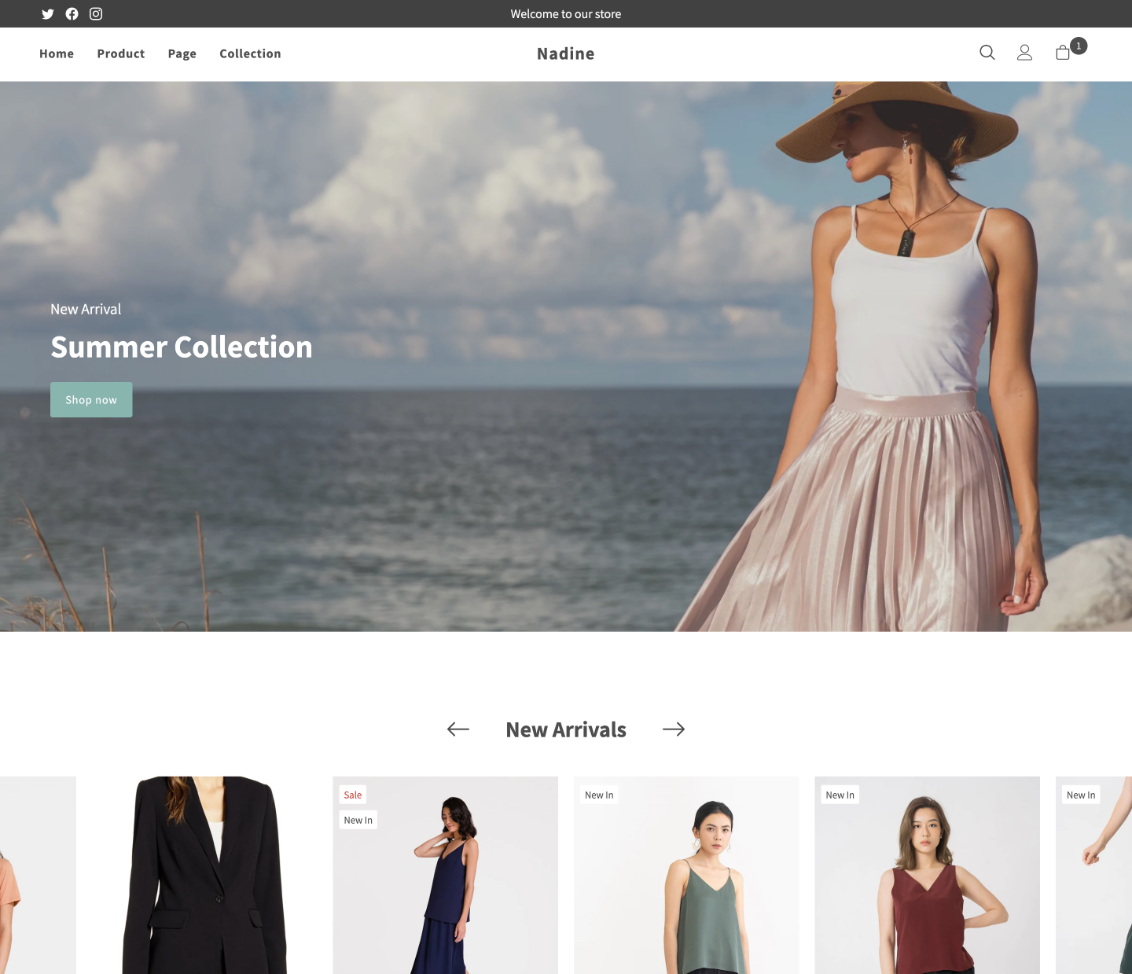
Task: Open the Page menu
Action: click(x=182, y=54)
